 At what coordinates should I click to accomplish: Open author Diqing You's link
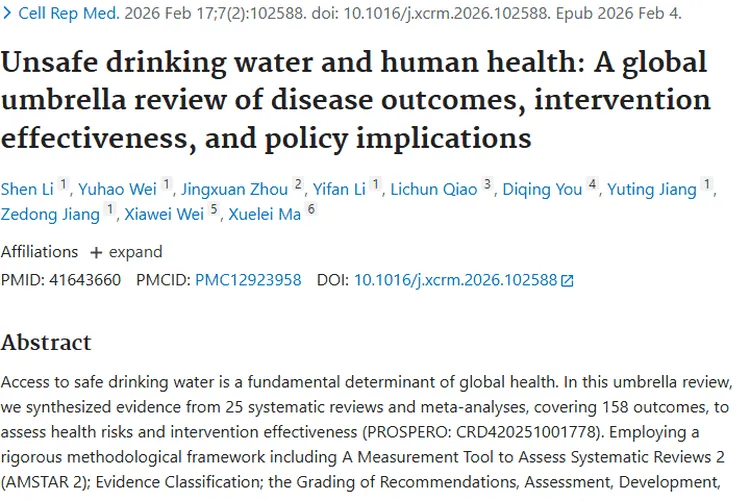click(x=541, y=190)
